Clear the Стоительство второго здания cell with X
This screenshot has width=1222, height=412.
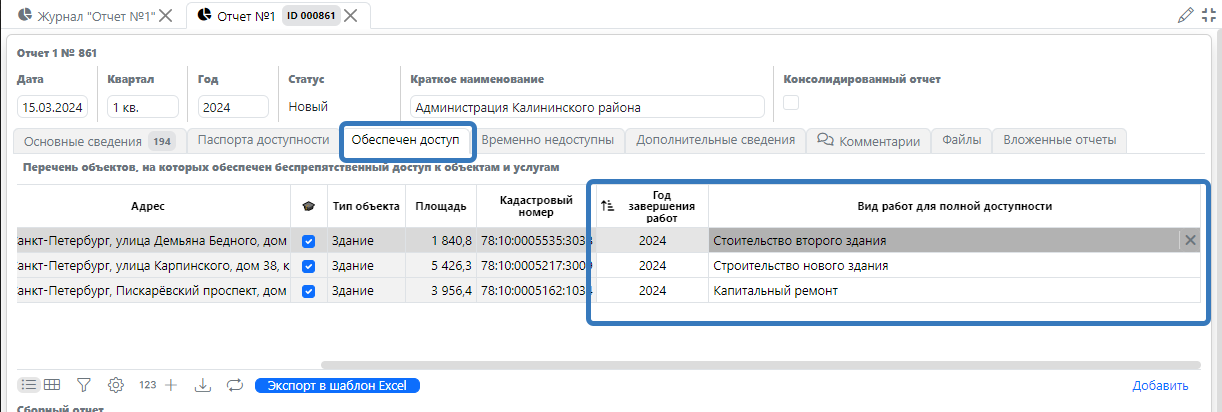[x=1190, y=240]
